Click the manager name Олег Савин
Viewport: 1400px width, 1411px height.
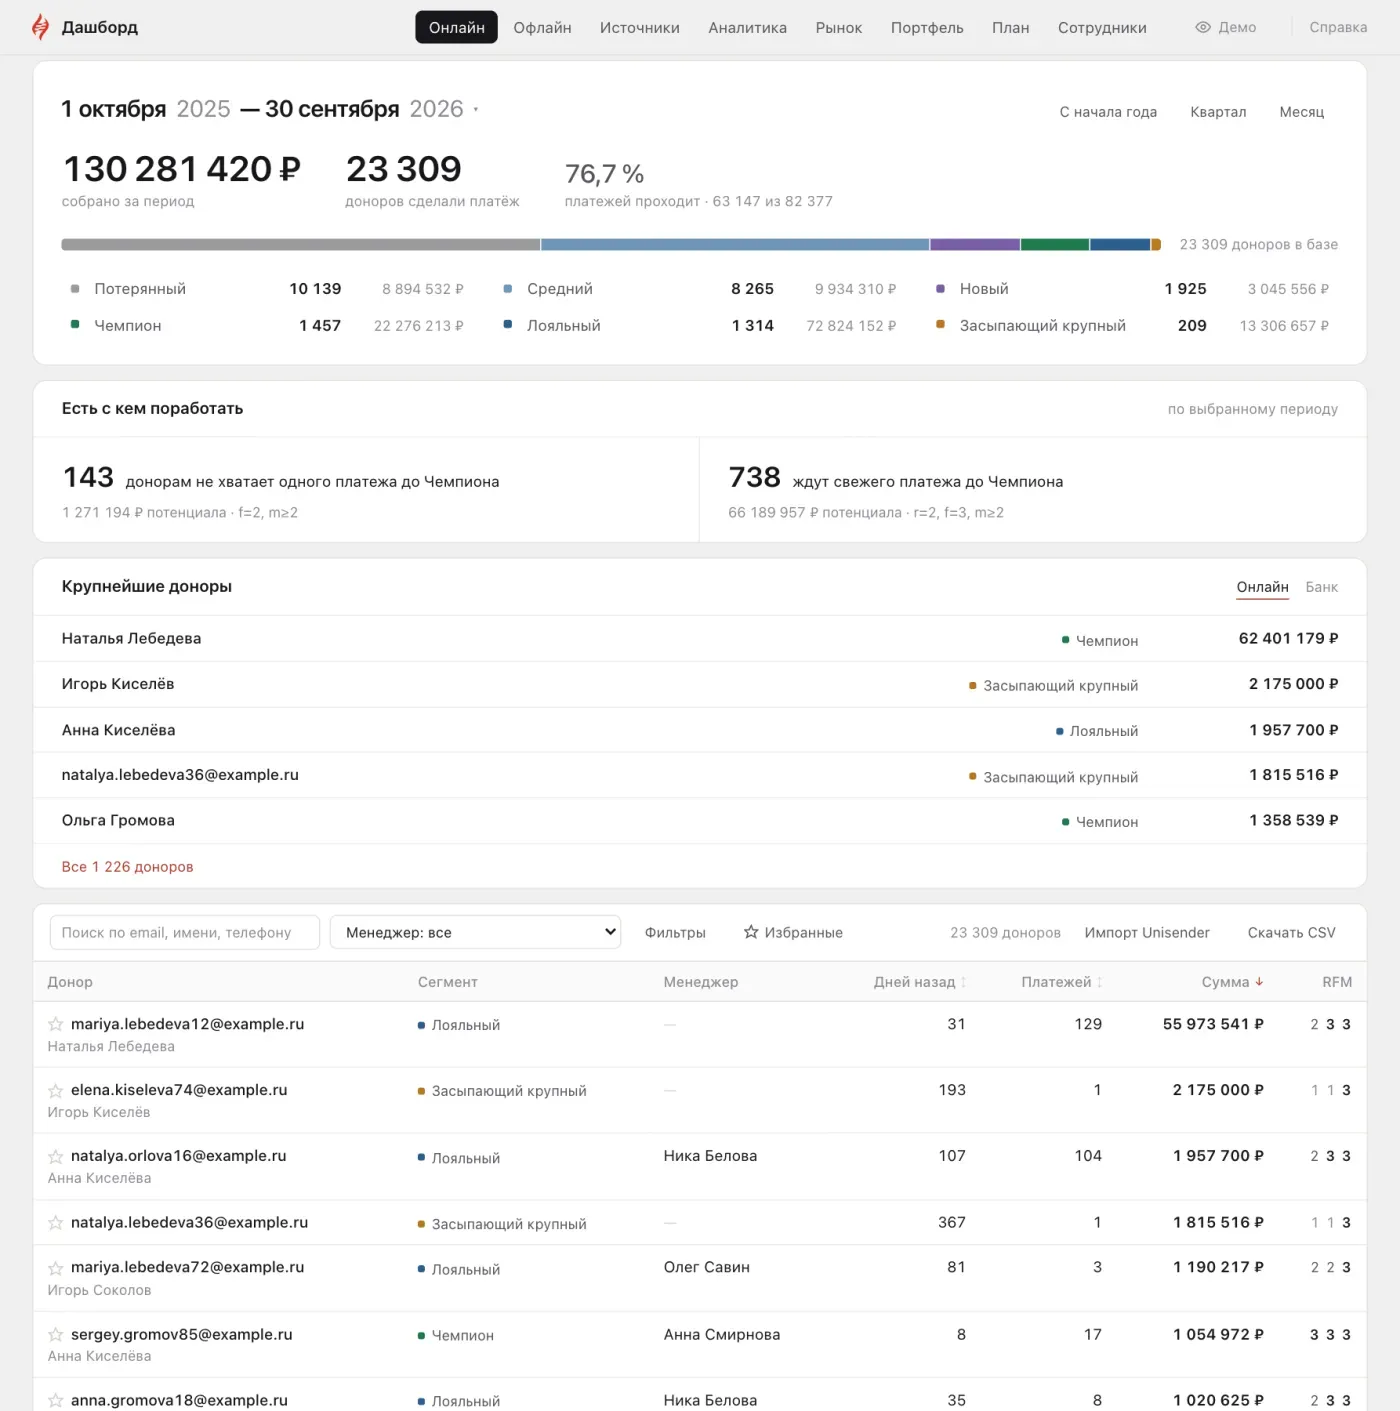pos(706,1268)
